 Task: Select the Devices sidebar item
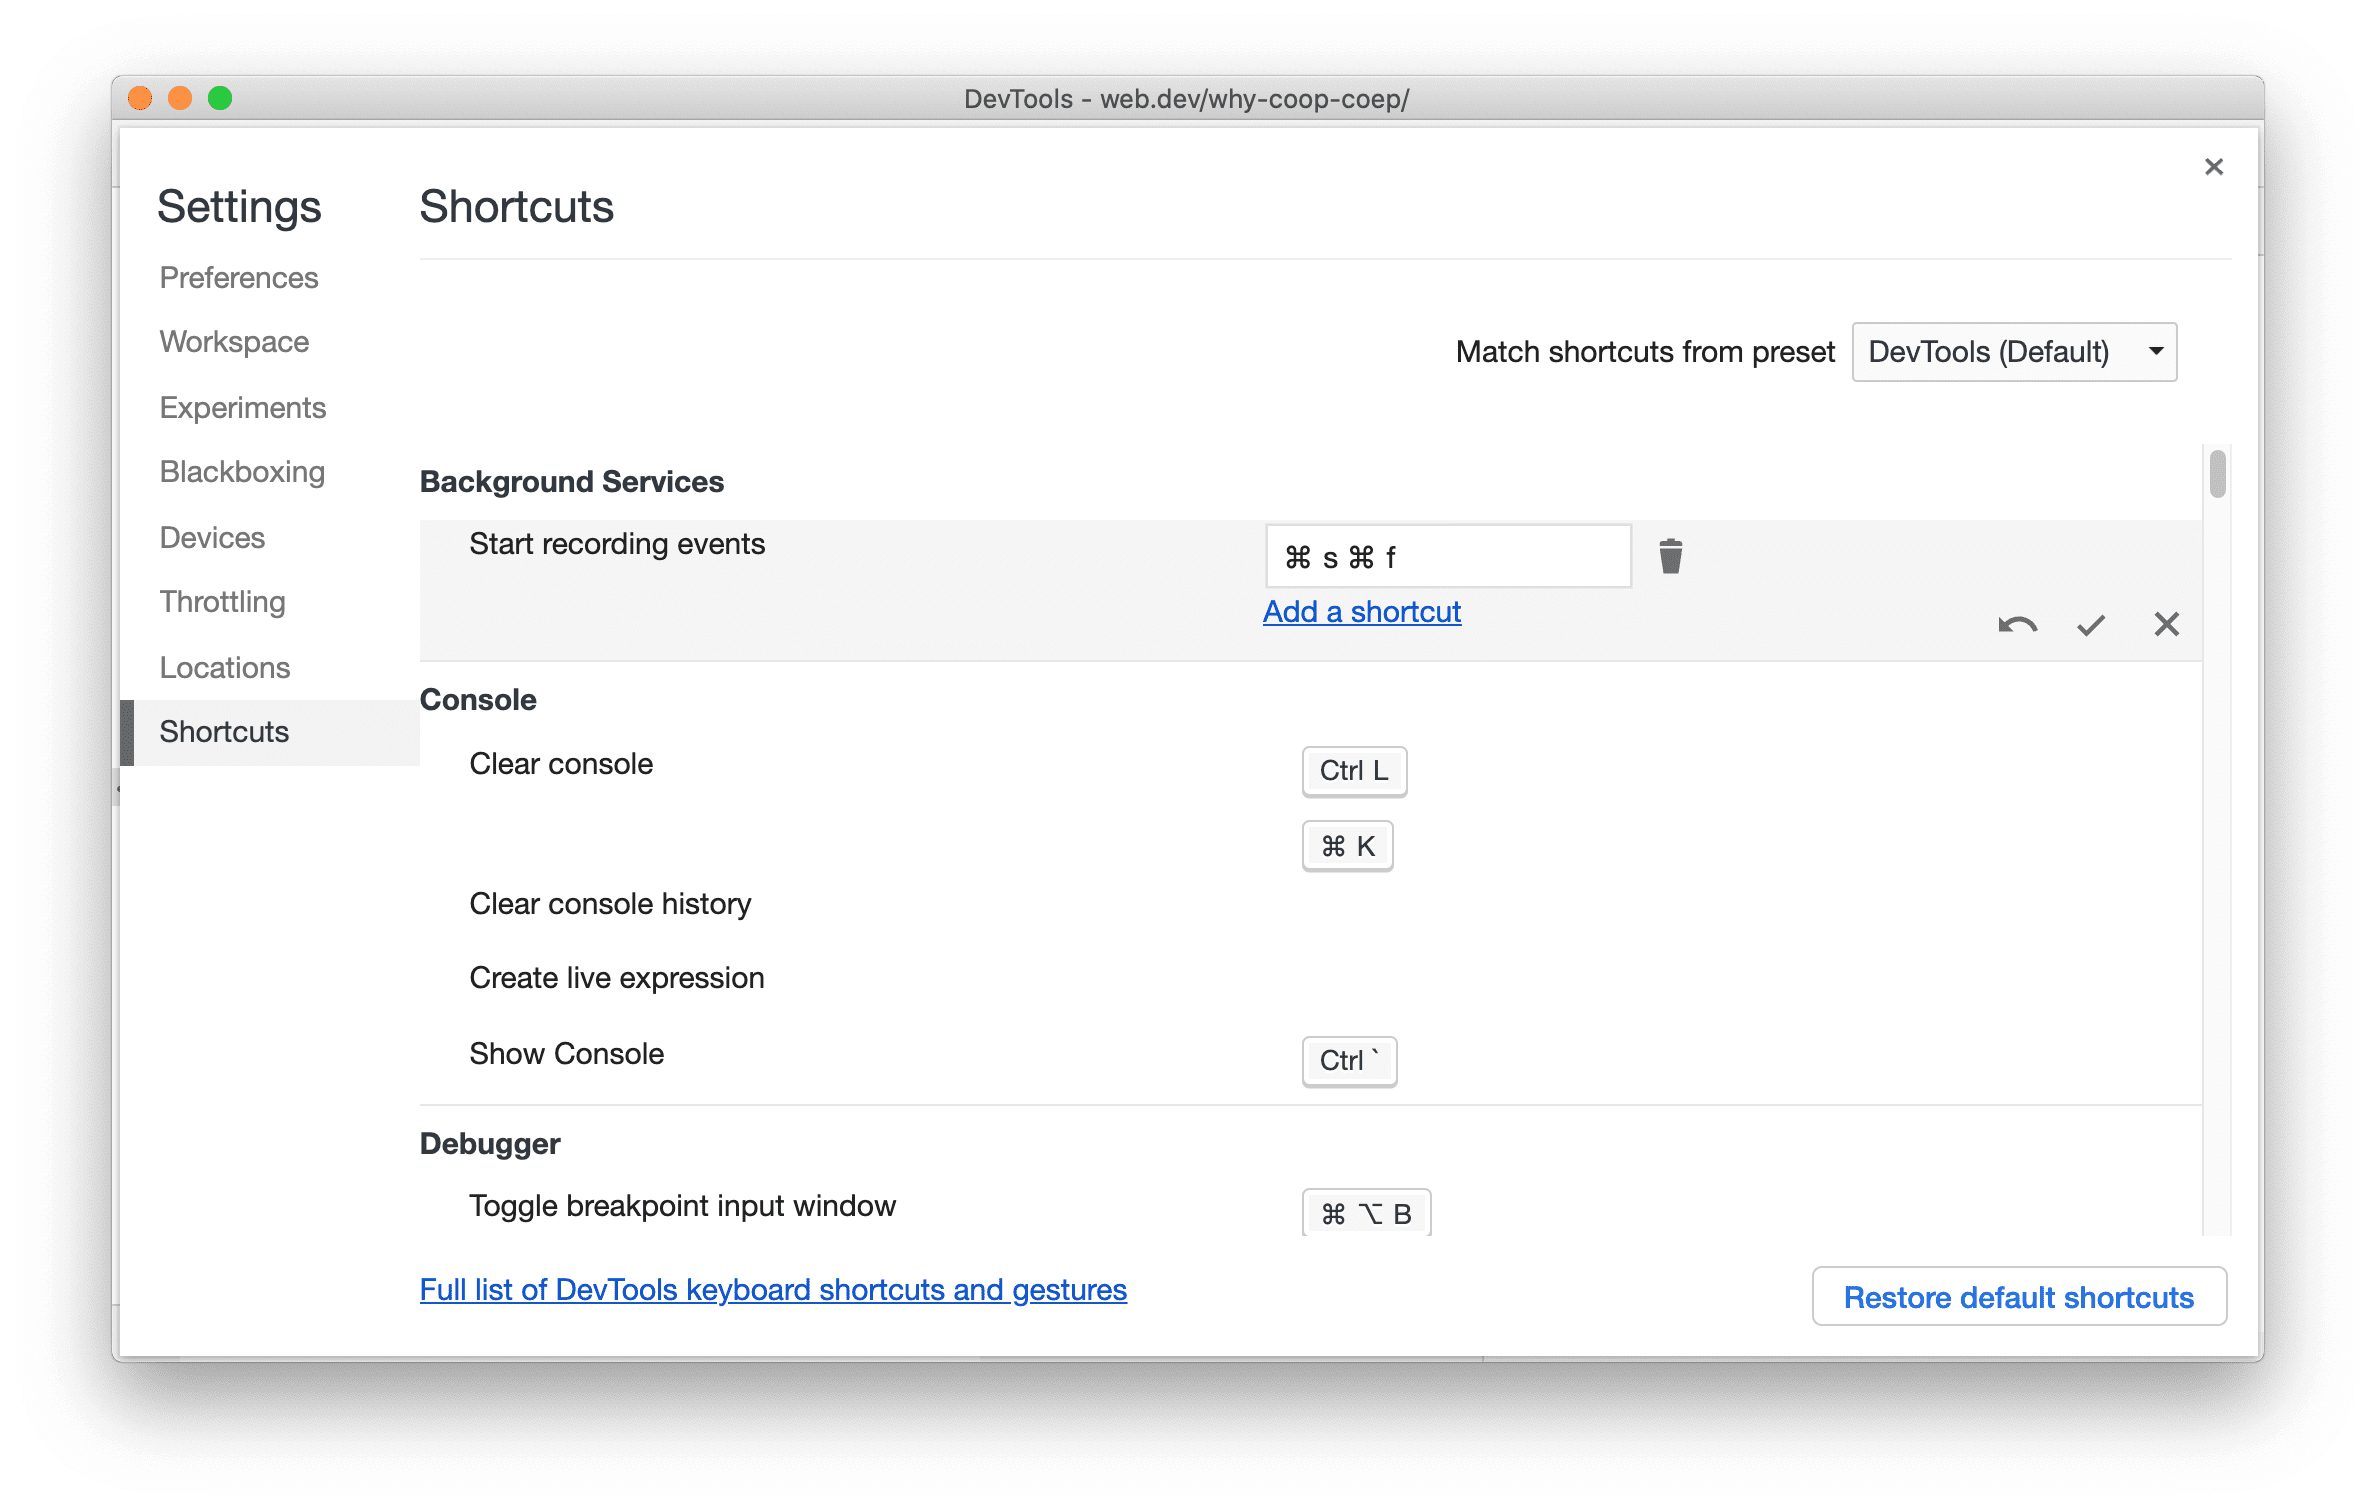coord(211,537)
